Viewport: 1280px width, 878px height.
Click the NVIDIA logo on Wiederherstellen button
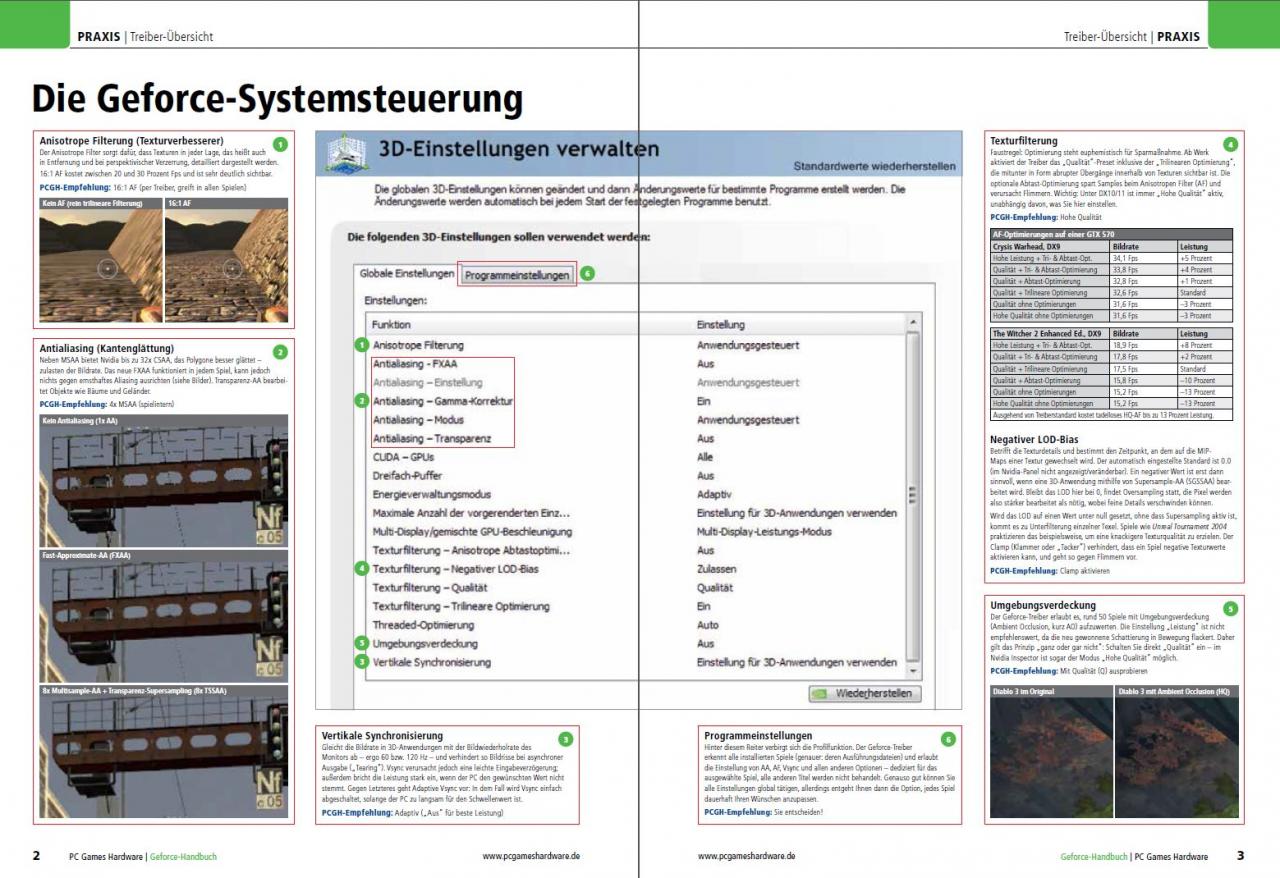point(820,693)
